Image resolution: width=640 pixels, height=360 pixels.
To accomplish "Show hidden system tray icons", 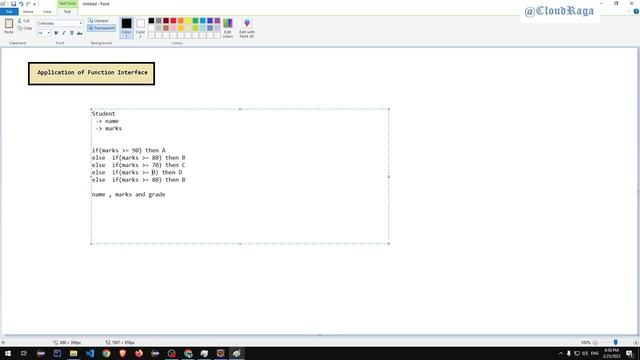I will click(x=560, y=353).
